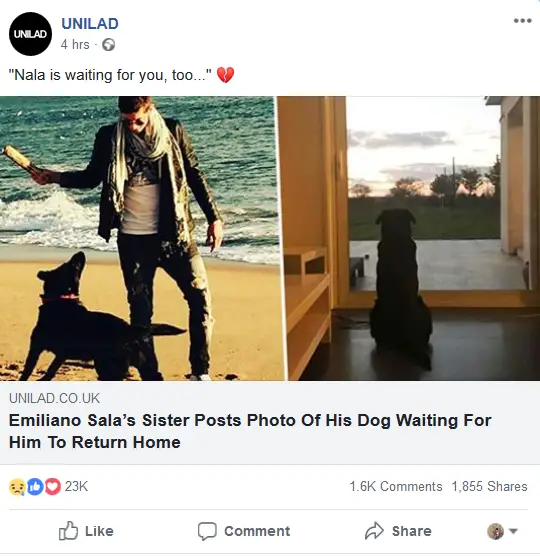Click the arrow icon beside Share

374,531
